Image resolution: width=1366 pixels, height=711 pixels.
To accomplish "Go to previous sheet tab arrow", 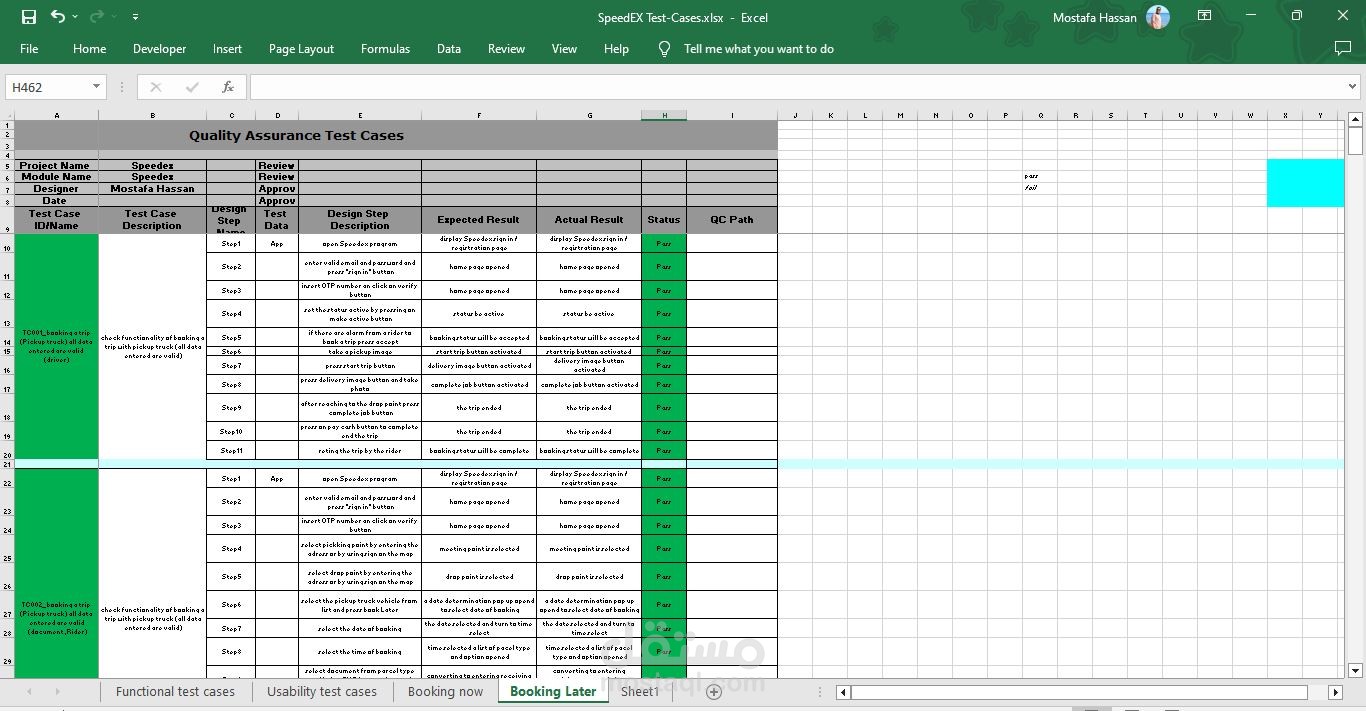I will coord(29,691).
